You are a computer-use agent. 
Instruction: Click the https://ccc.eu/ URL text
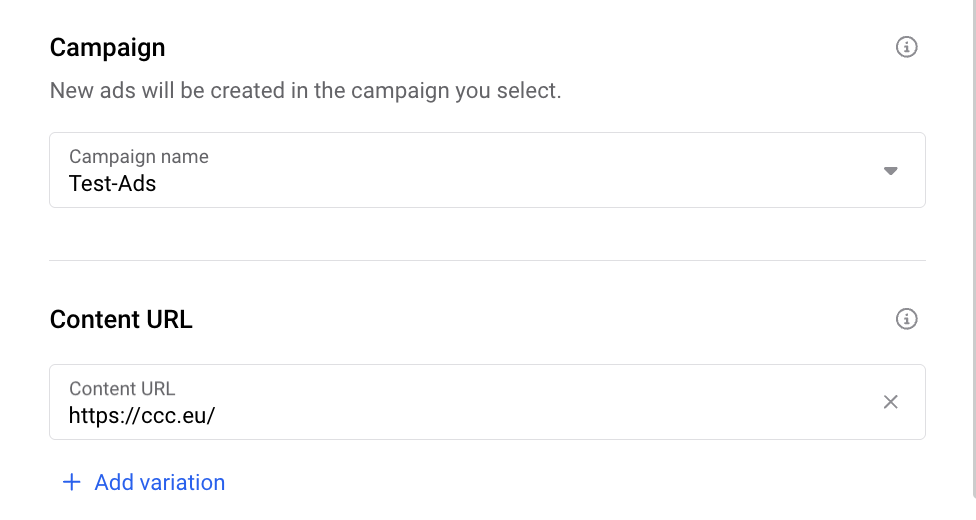(x=142, y=415)
